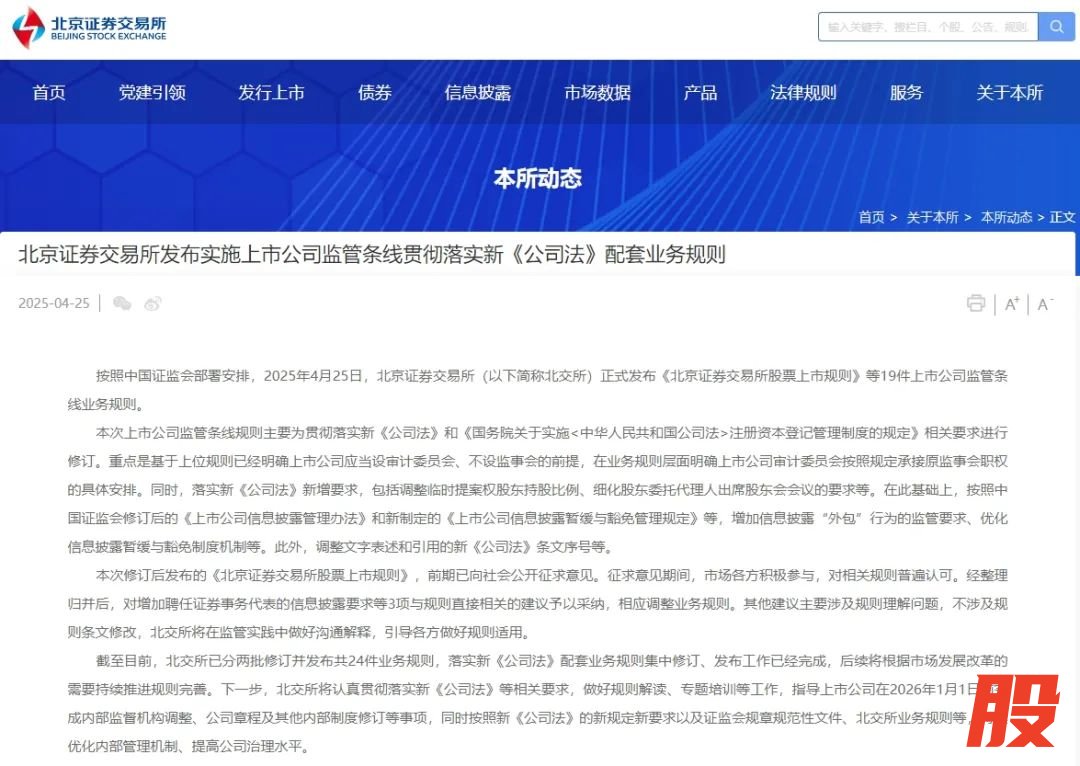This screenshot has height=766, width=1080.
Task: Expand the 信息披露 menu
Action: (x=478, y=93)
